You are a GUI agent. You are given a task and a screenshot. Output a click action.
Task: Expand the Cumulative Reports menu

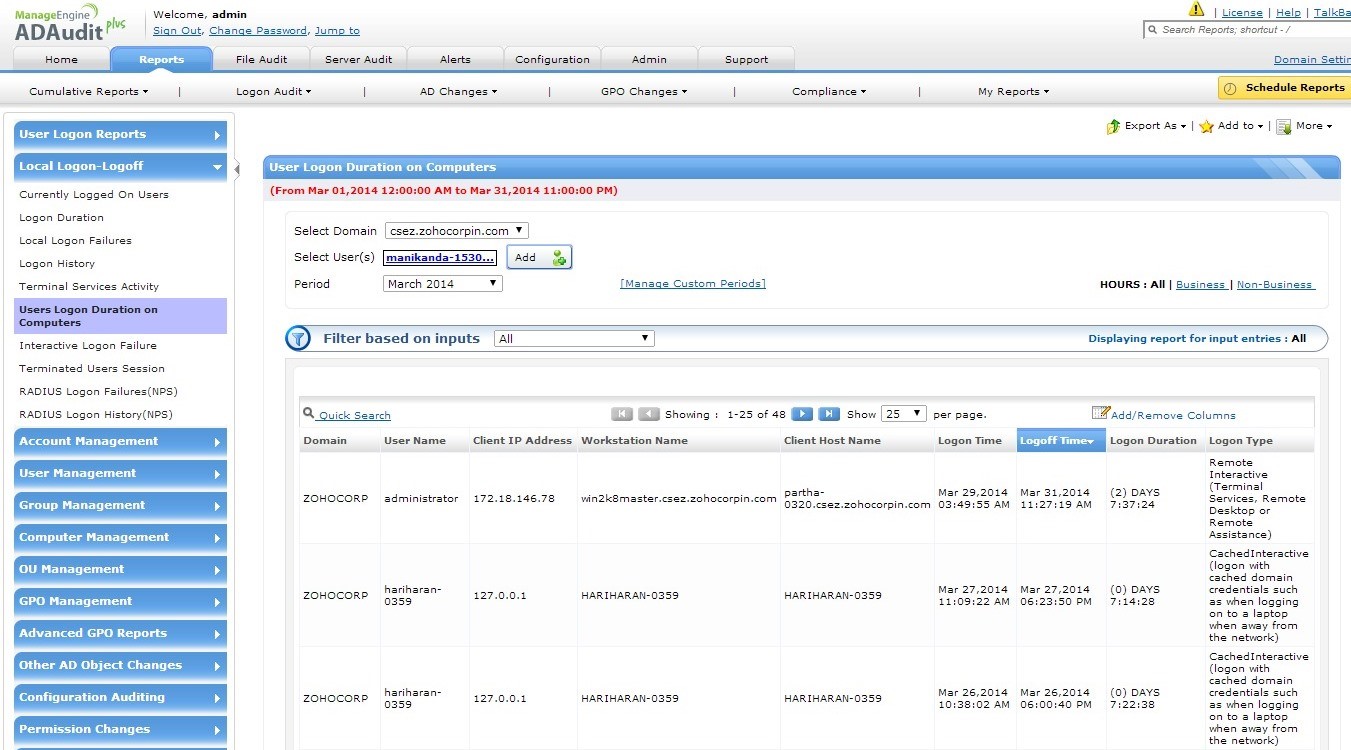pos(88,91)
